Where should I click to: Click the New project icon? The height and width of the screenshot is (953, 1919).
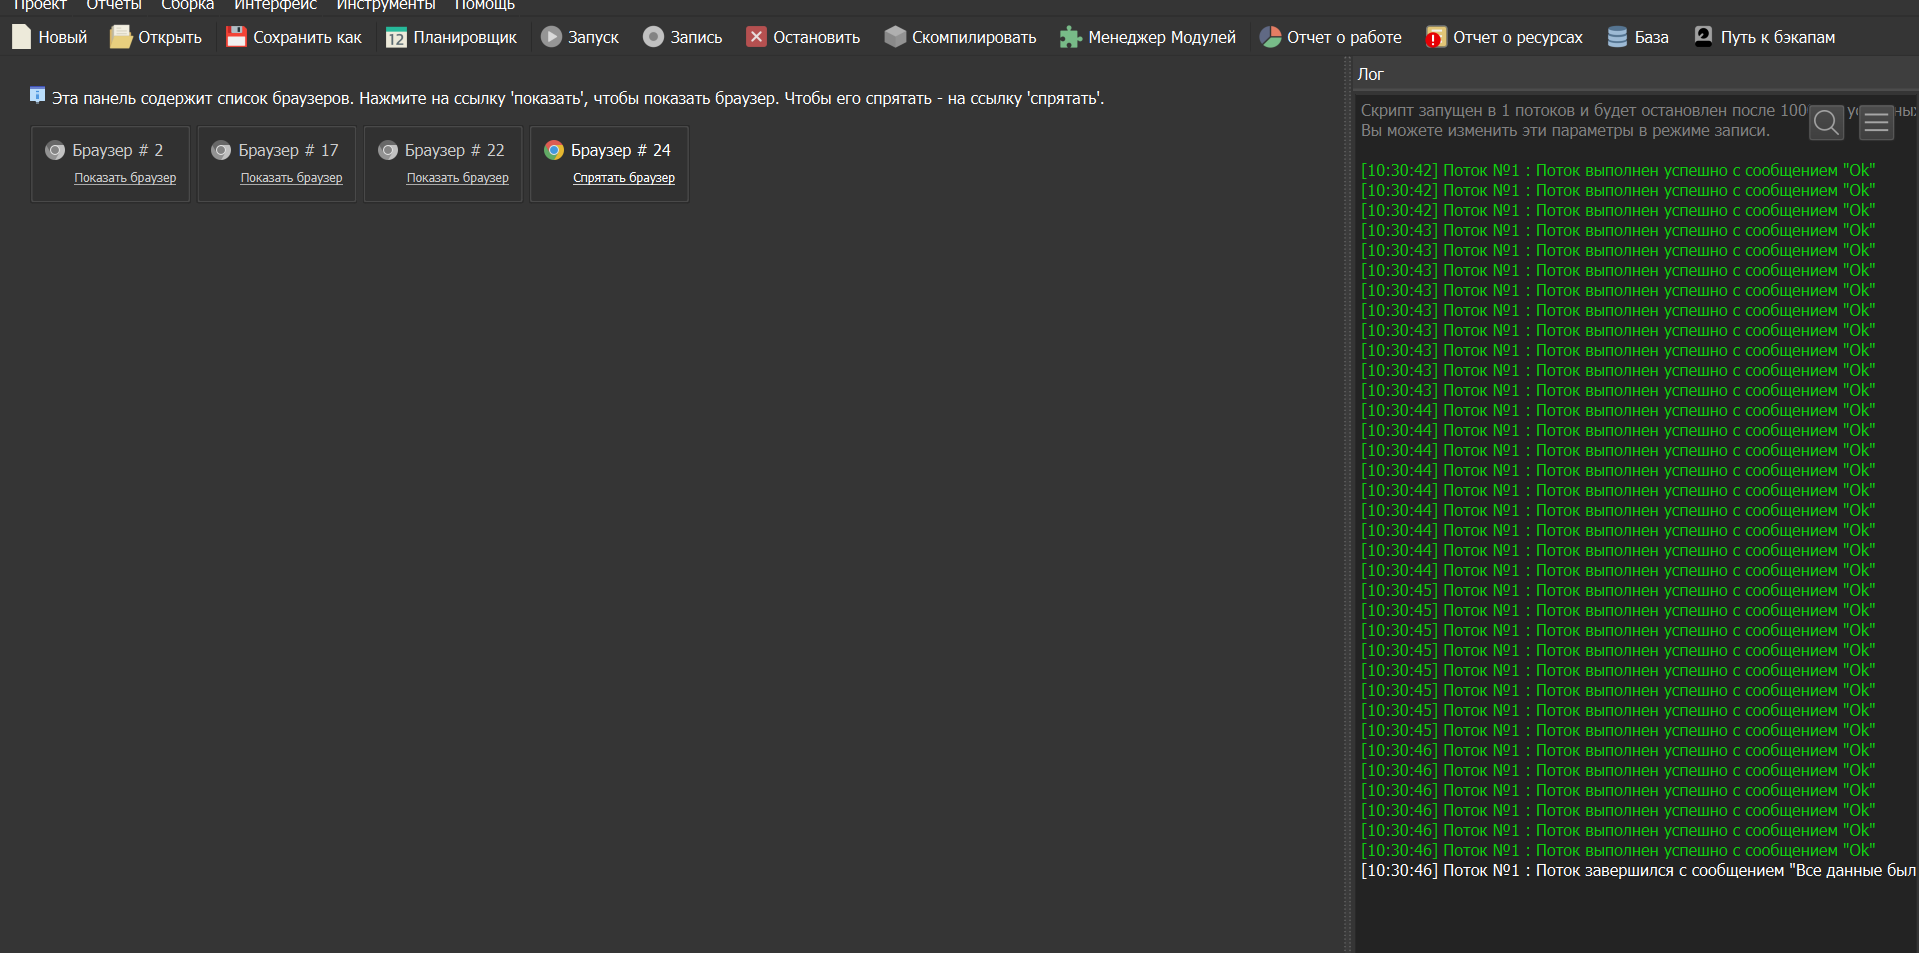22,37
